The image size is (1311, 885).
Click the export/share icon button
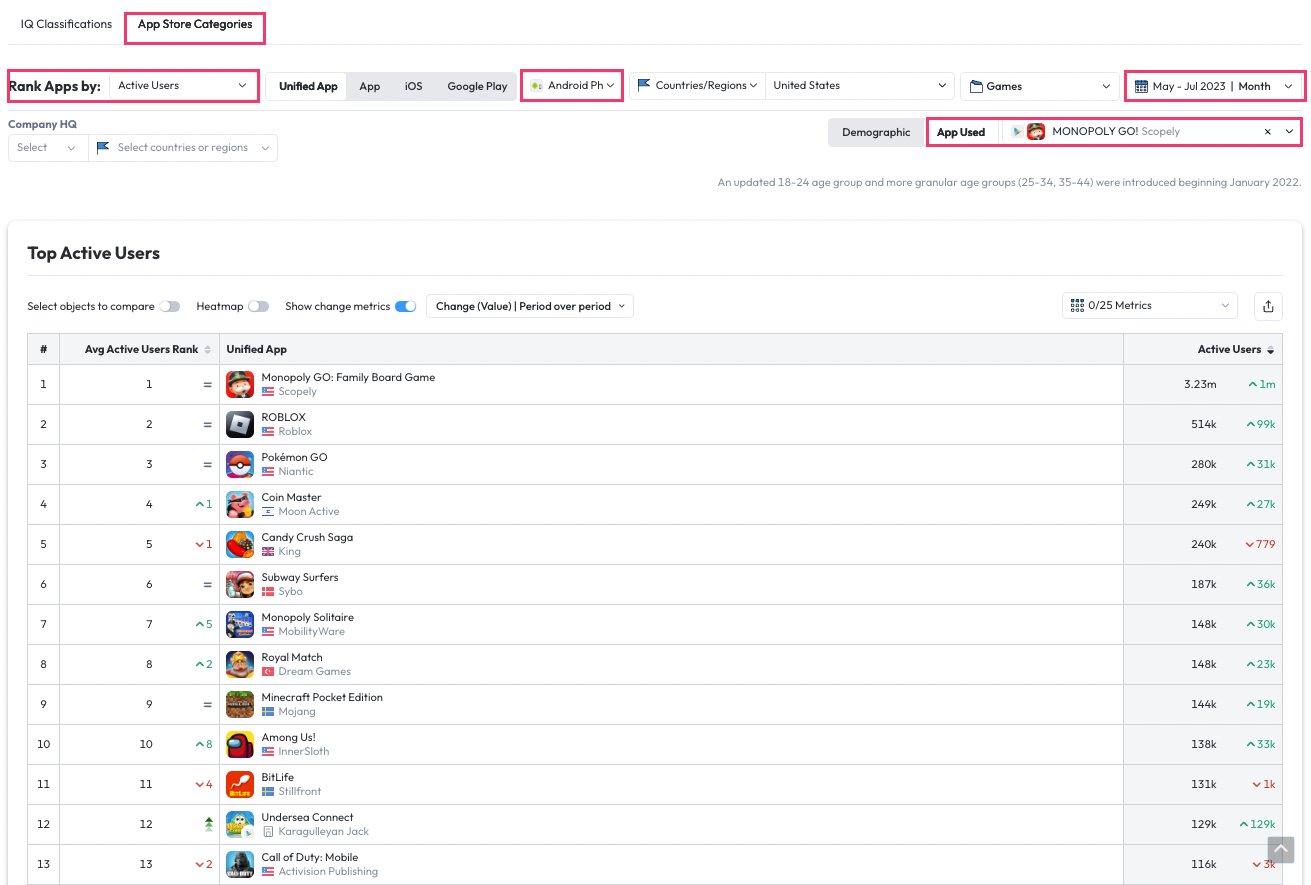[1268, 306]
